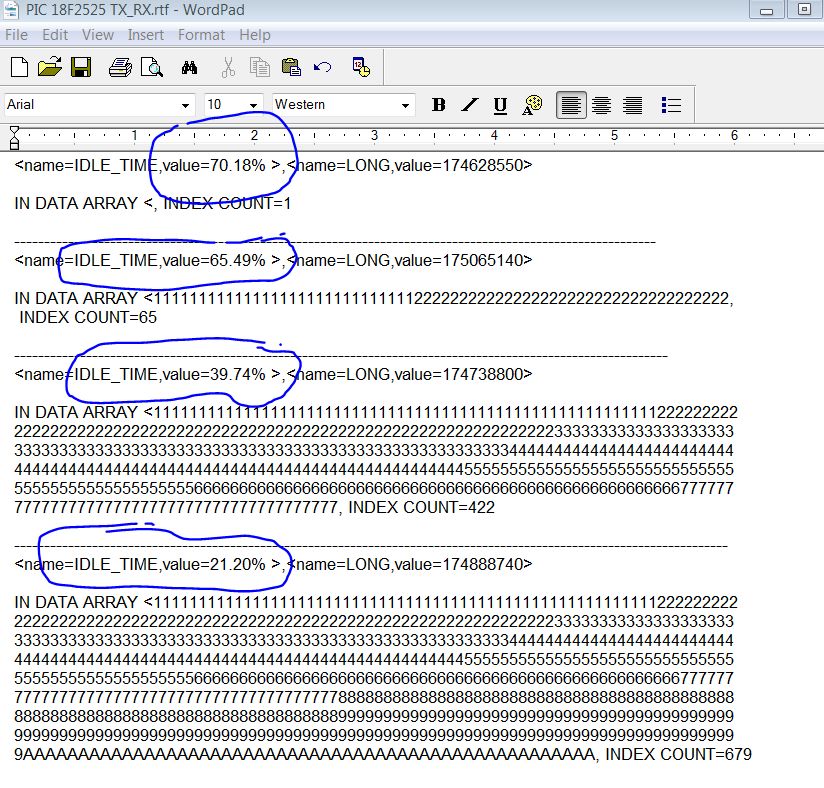Open the Insert menu
824x788 pixels.
click(146, 35)
